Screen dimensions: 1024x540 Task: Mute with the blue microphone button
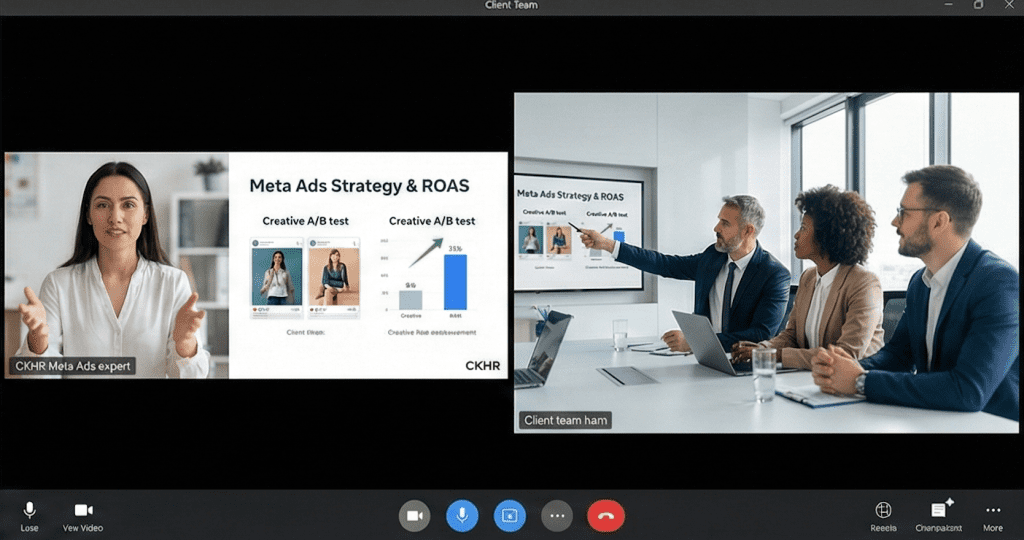[x=461, y=516]
